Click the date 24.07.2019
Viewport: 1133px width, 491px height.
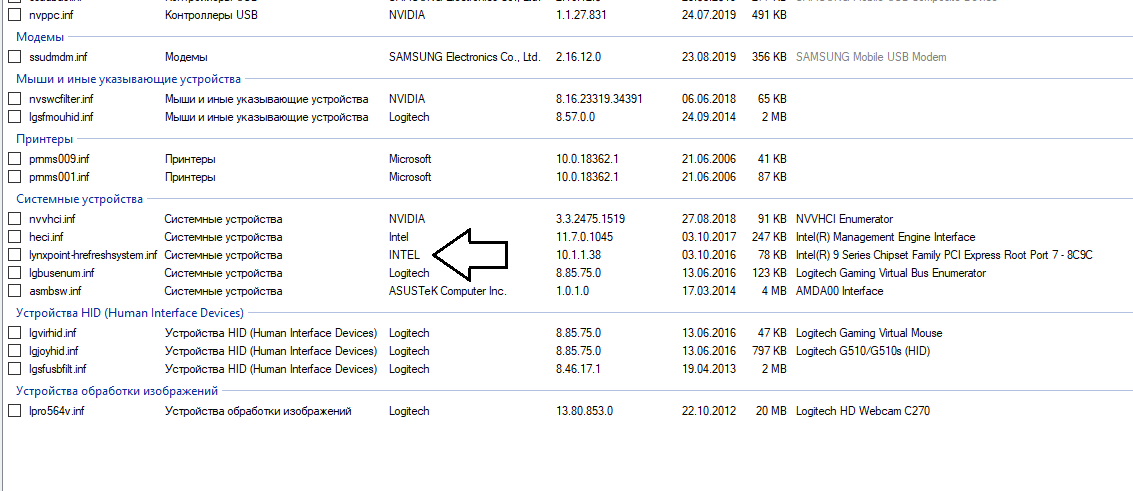pos(708,14)
